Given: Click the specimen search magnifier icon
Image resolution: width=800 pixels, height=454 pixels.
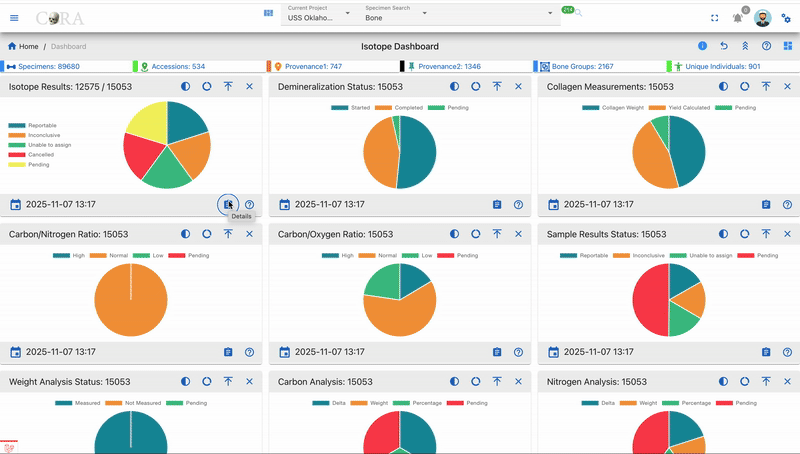Looking at the screenshot, I should (x=579, y=13).
